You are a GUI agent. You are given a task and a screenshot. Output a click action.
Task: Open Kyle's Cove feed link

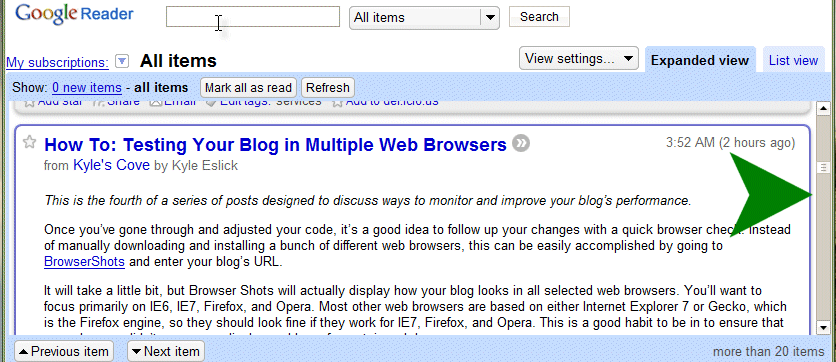[111, 165]
